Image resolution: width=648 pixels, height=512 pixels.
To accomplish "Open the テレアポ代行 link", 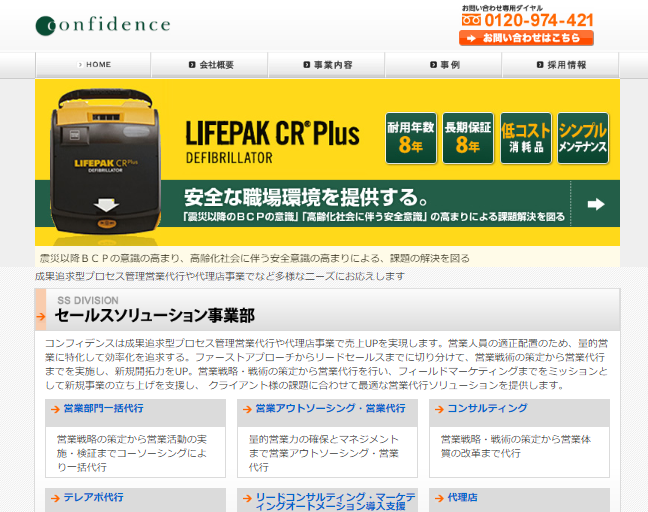I will (93, 497).
